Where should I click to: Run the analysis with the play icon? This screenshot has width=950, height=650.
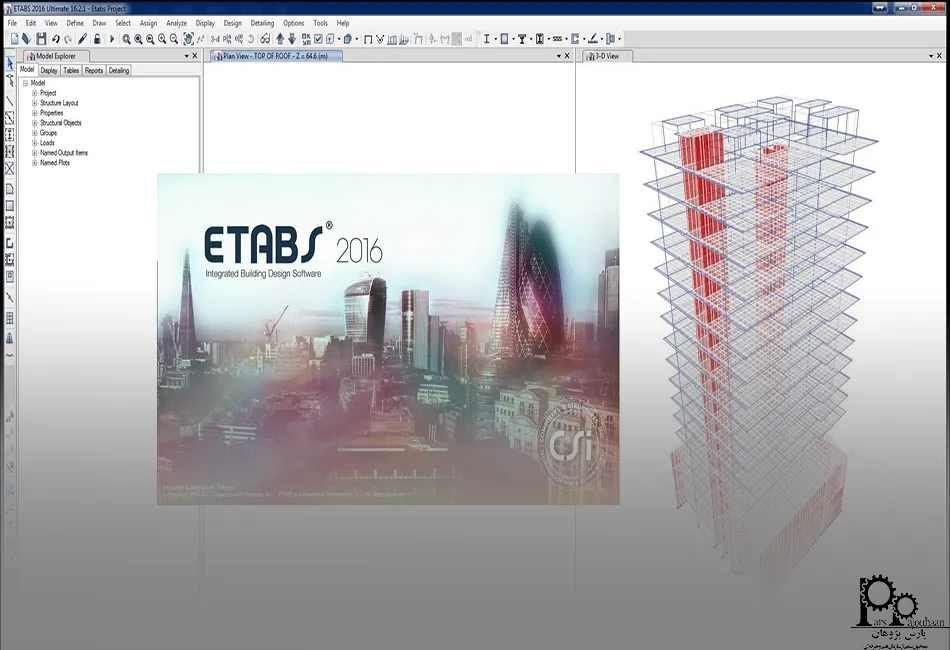tap(112, 39)
